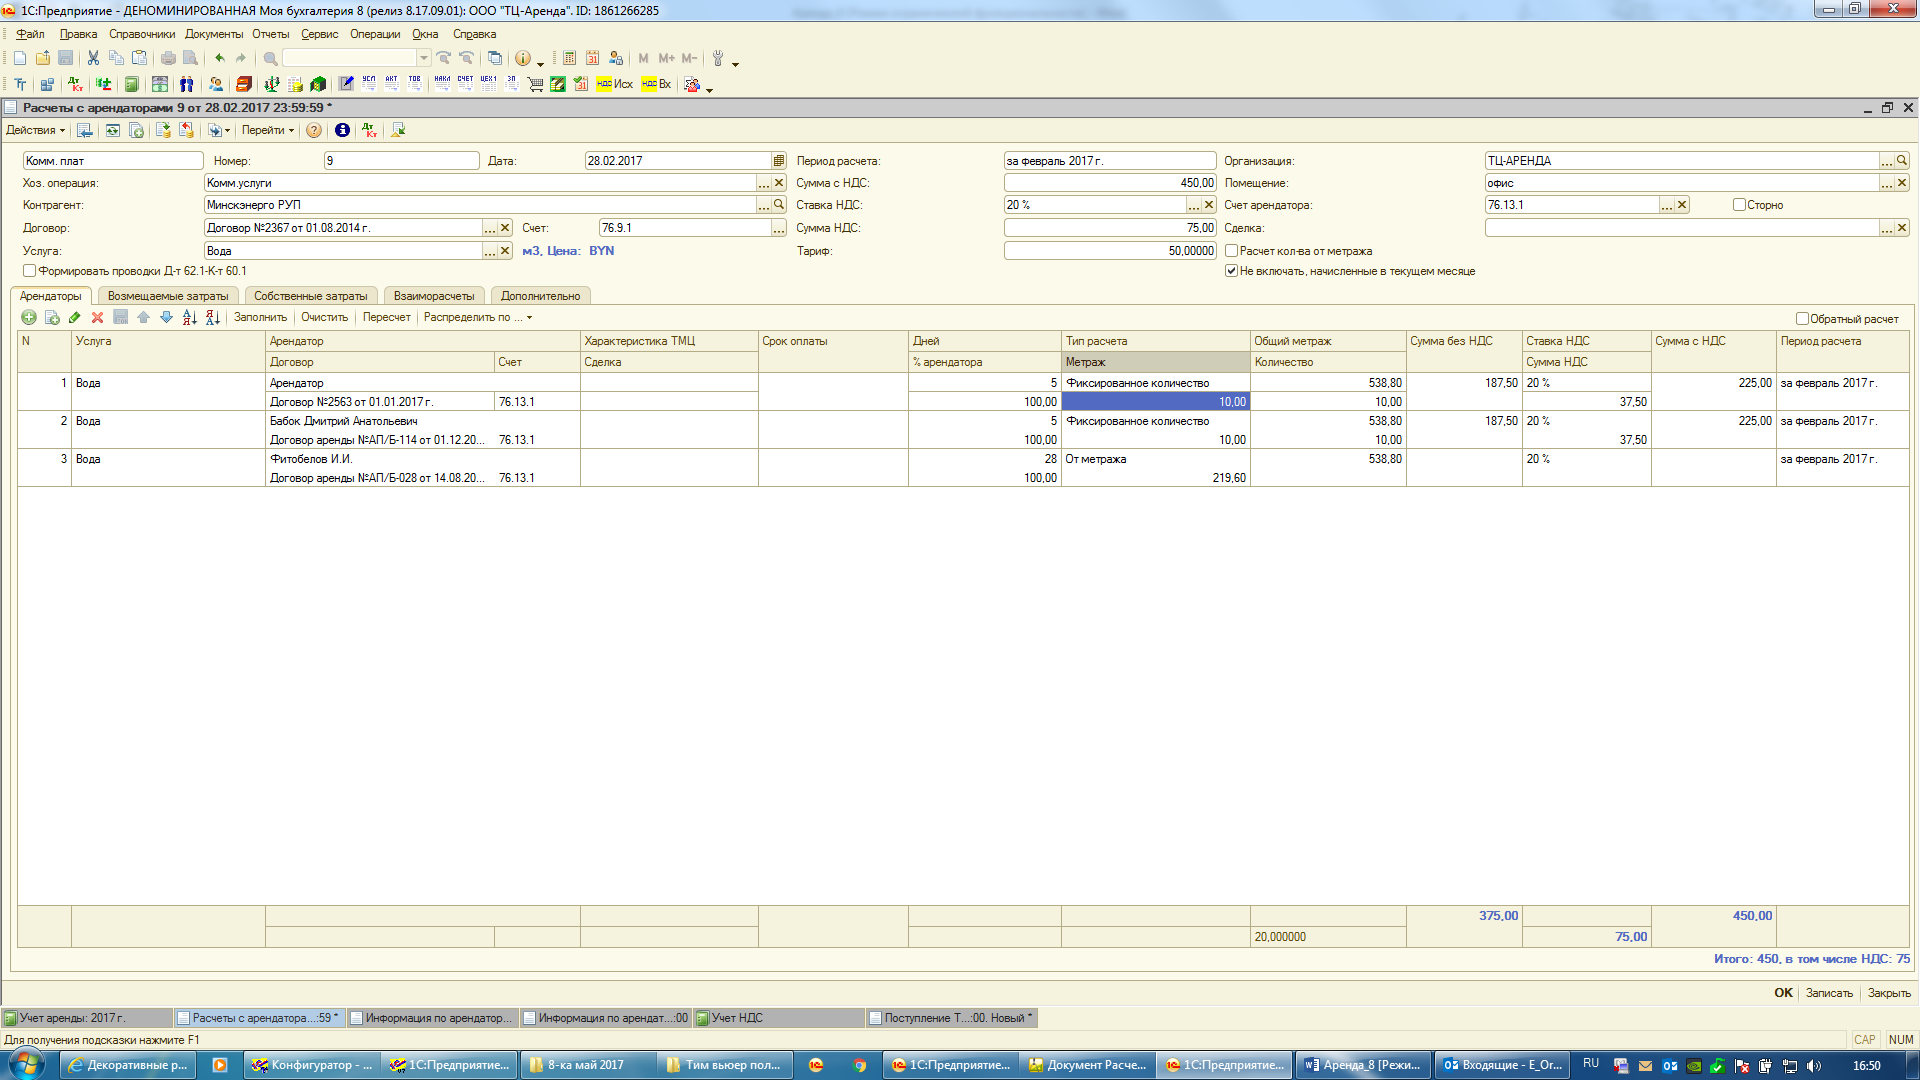Click the scissors cut icon
This screenshot has width=1920, height=1080.
click(93, 59)
